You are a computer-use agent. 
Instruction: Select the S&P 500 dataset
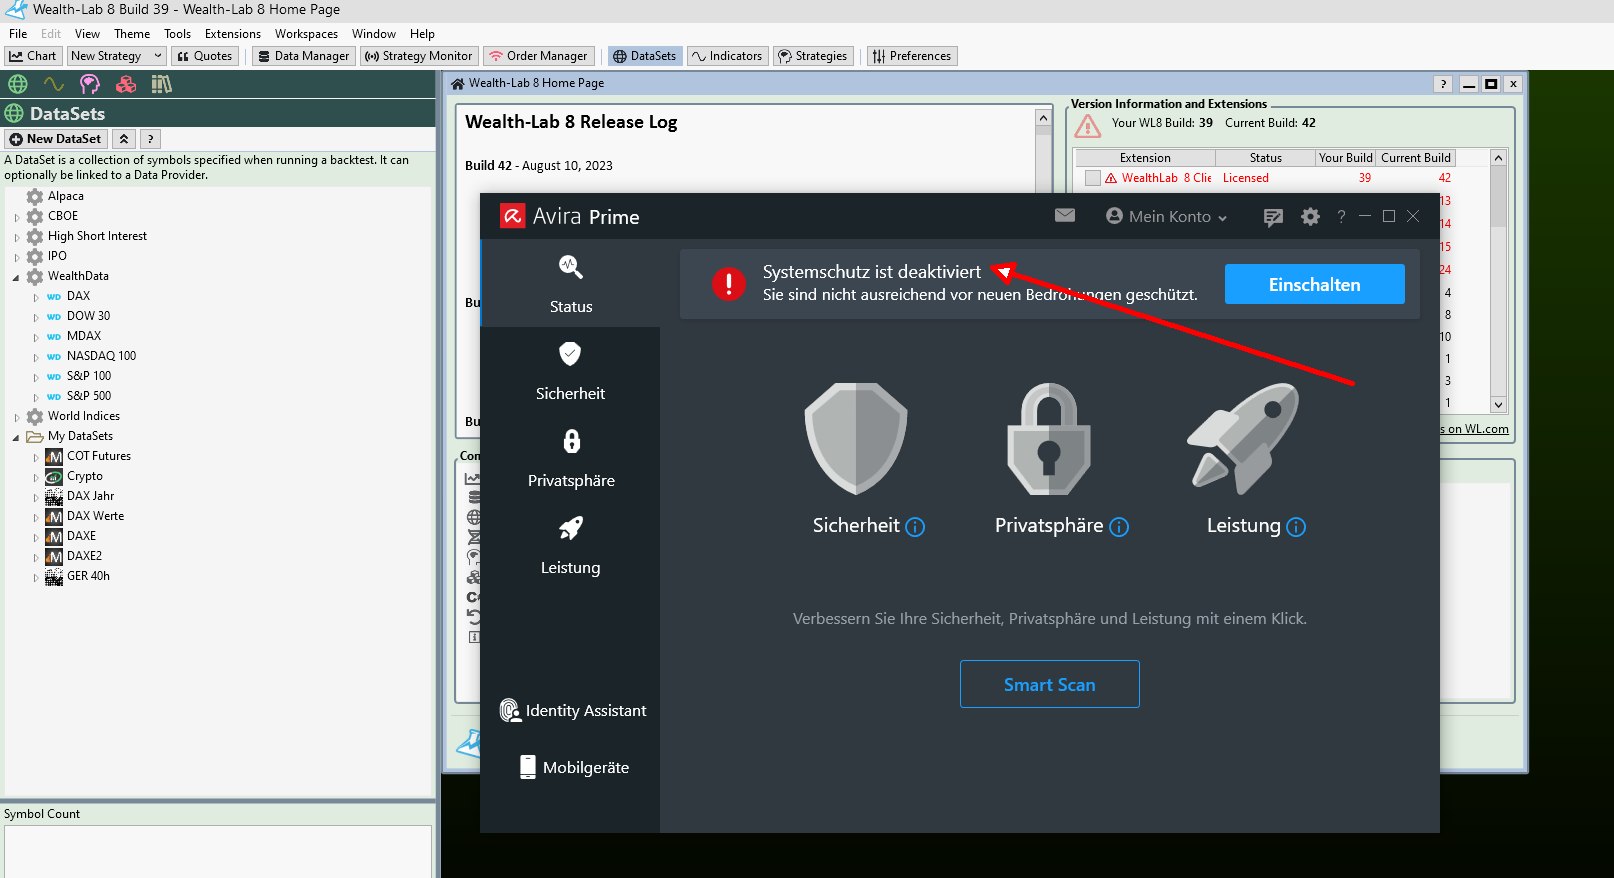pyautogui.click(x=89, y=396)
